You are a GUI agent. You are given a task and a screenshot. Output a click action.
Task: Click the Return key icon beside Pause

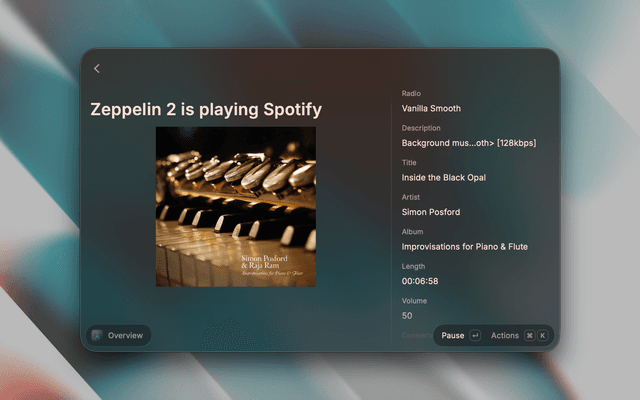(475, 336)
